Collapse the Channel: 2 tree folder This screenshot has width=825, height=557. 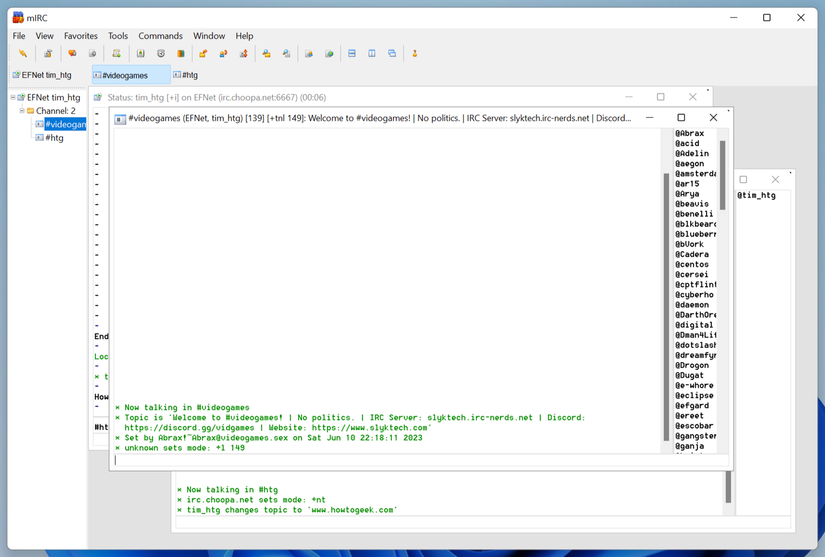click(22, 111)
